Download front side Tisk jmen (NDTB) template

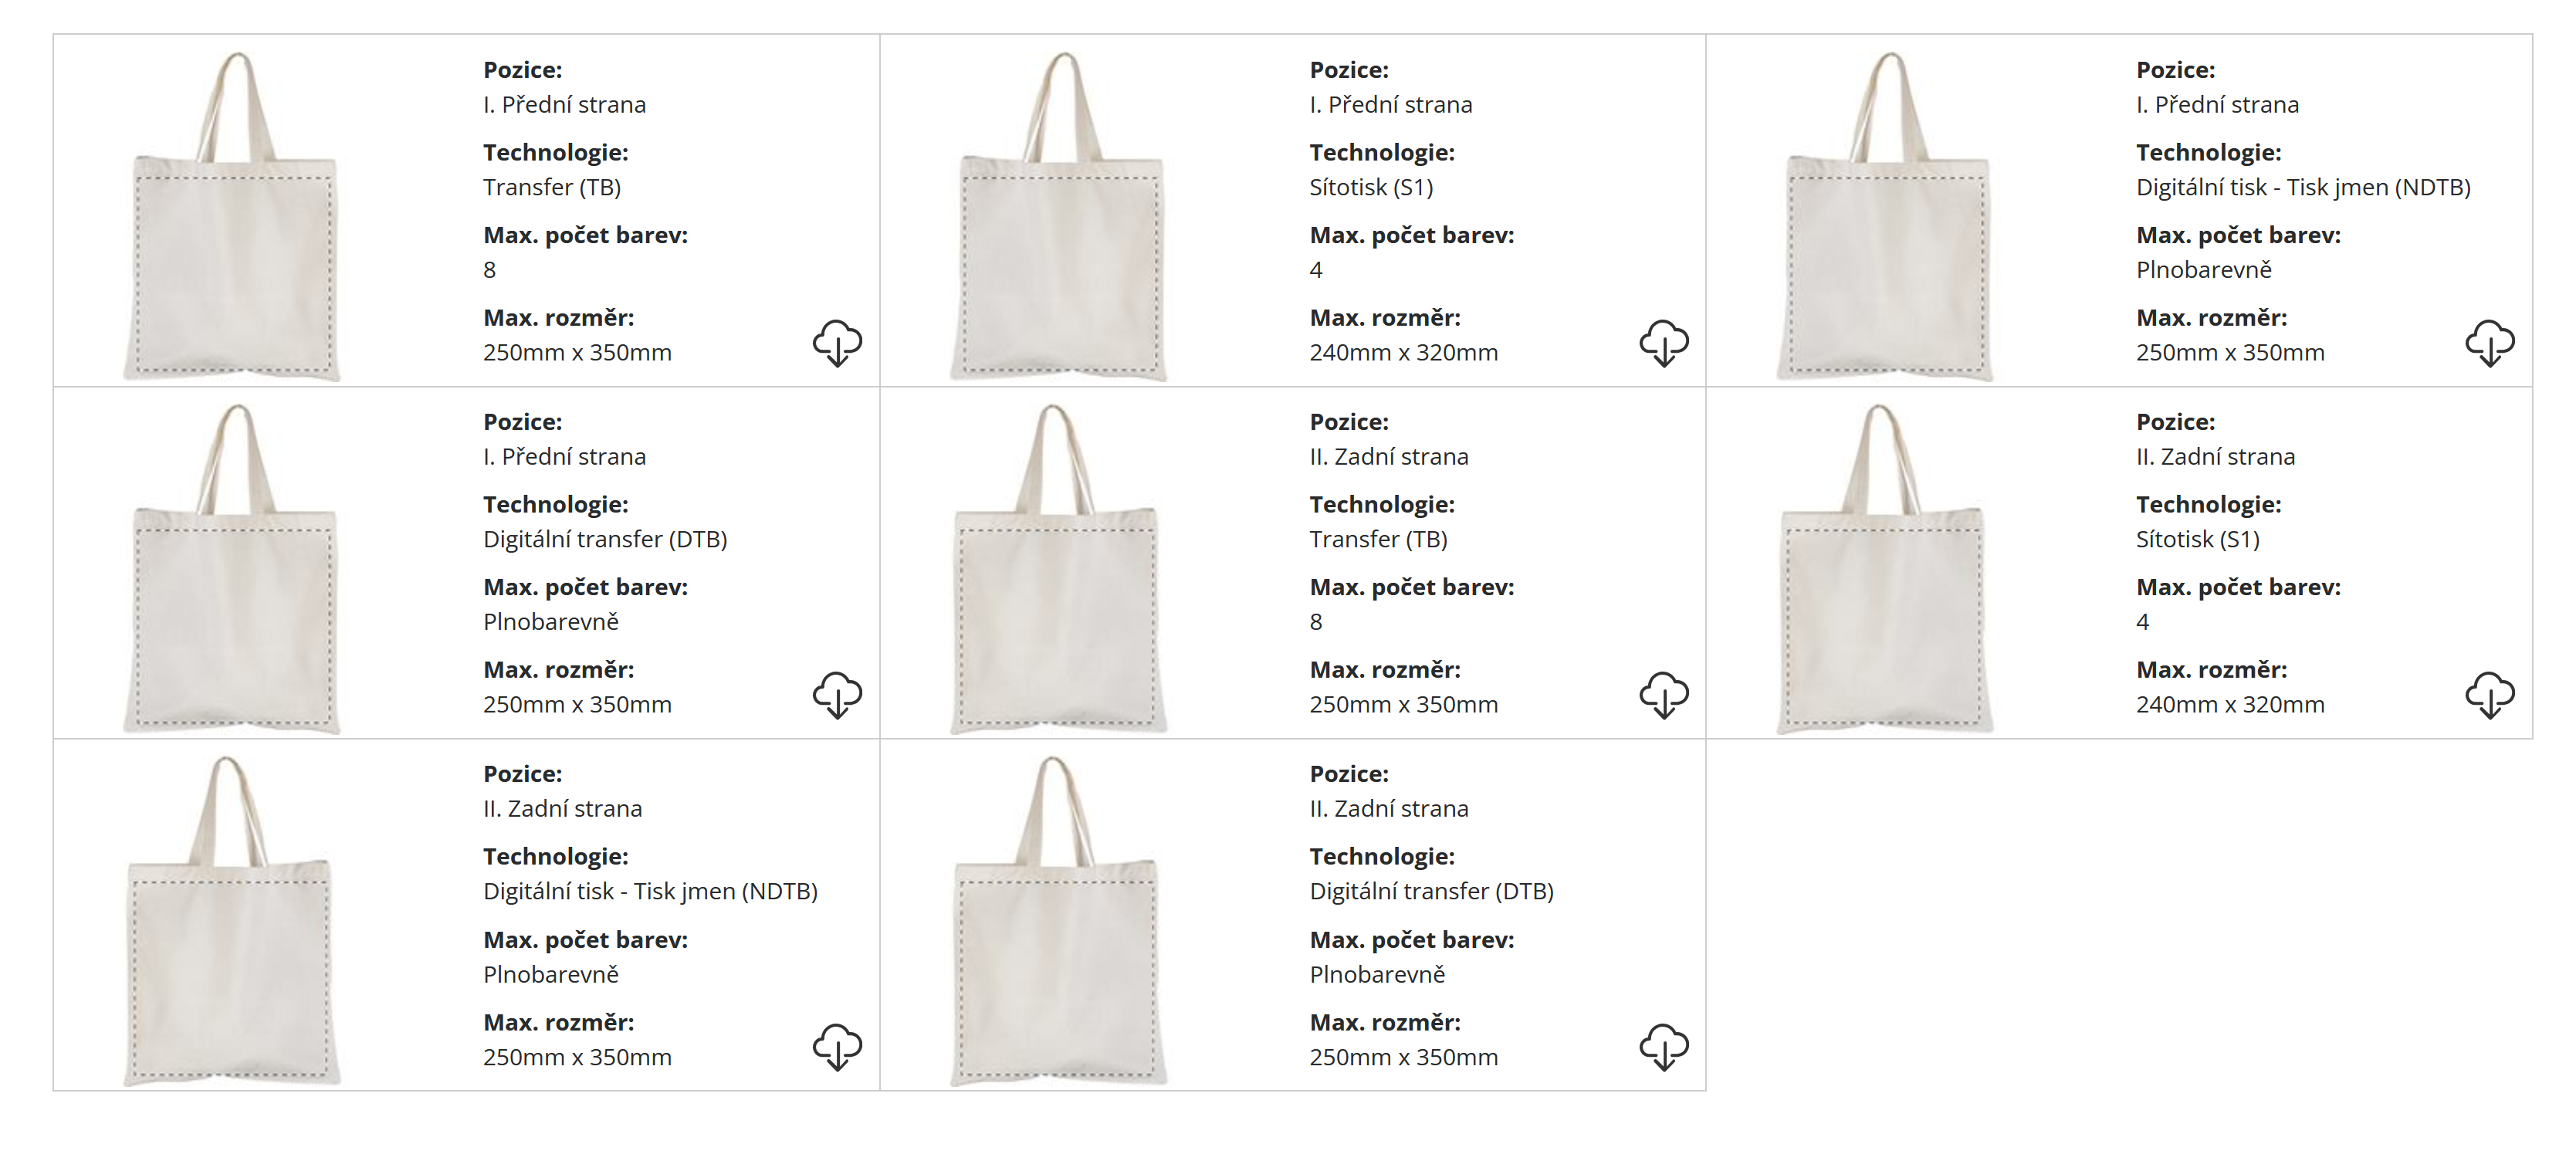pos(2490,343)
